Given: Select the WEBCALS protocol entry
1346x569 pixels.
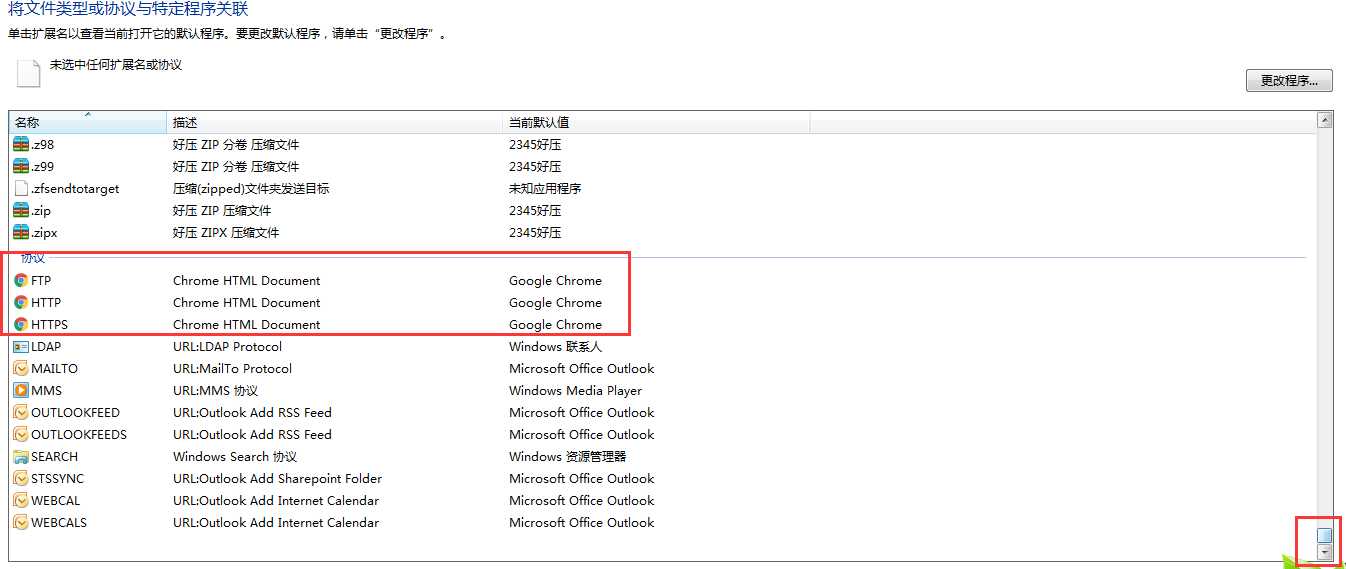Looking at the screenshot, I should click(x=59, y=523).
